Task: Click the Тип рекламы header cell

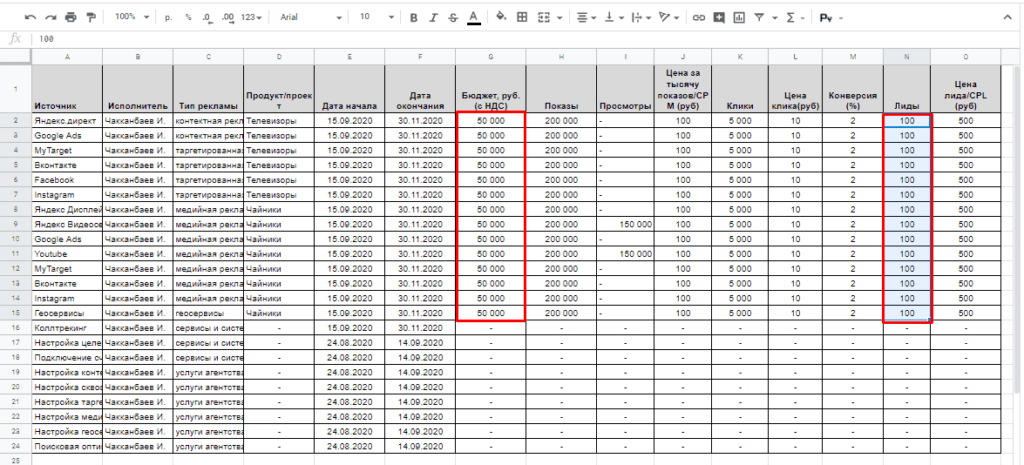Action: (208, 88)
